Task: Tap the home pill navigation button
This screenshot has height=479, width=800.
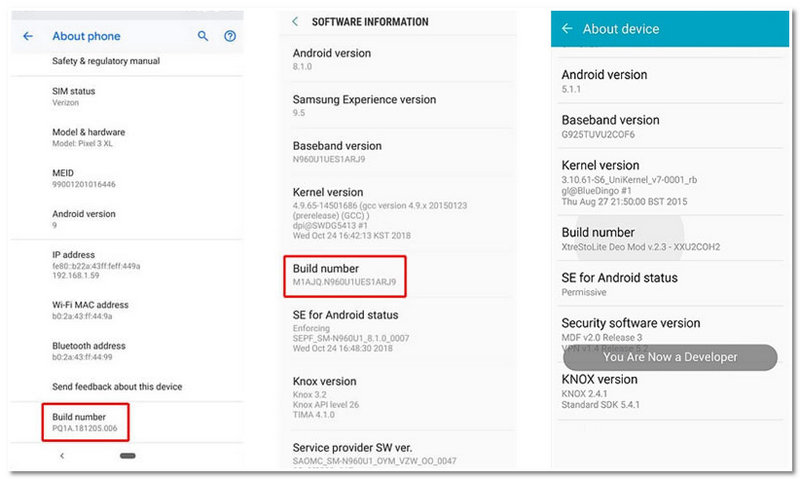Action: (x=128, y=455)
